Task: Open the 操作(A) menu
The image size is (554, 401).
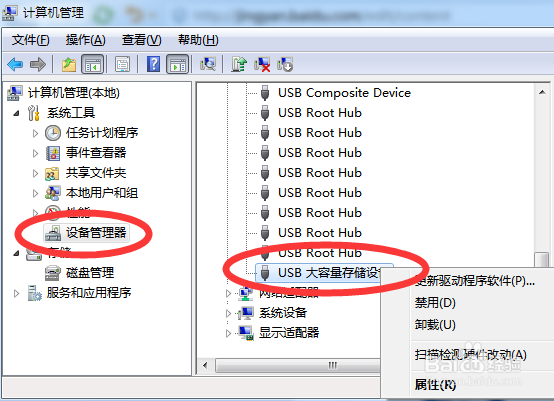Action: pos(86,40)
